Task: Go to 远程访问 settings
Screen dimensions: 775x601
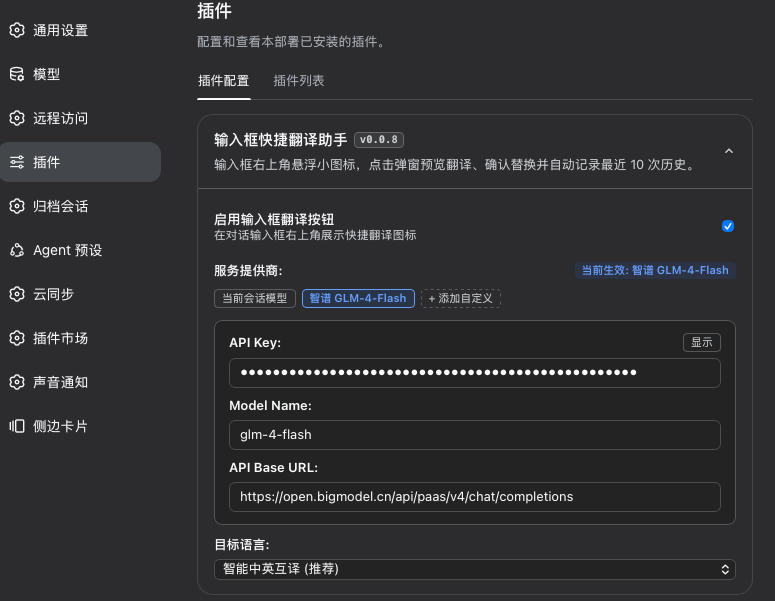Action: coord(80,118)
